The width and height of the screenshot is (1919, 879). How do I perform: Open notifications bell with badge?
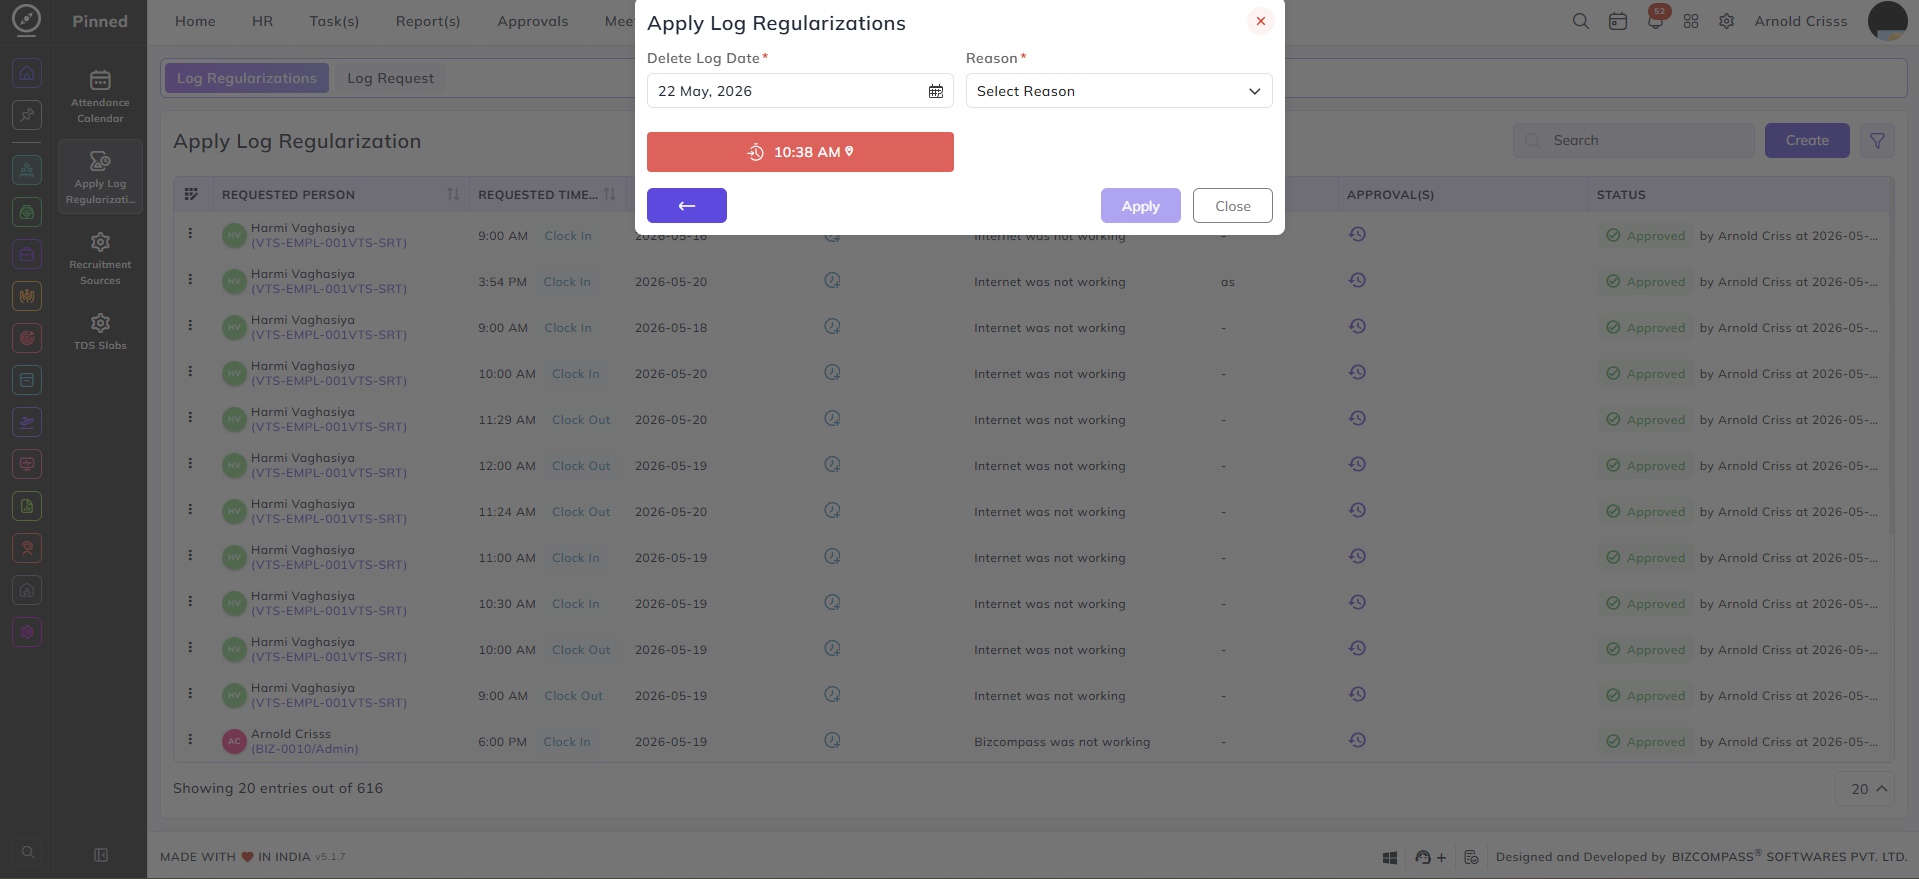1655,21
